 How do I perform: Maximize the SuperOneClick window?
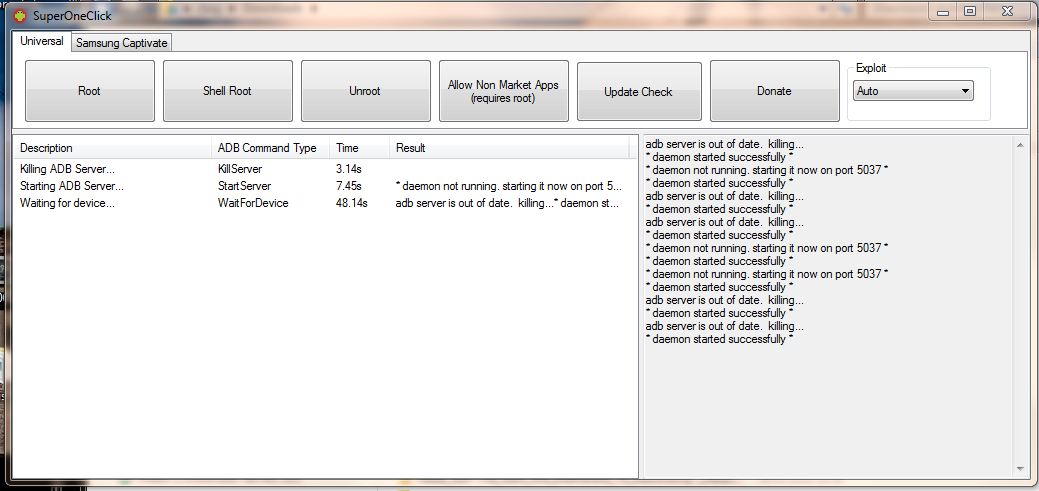click(969, 11)
